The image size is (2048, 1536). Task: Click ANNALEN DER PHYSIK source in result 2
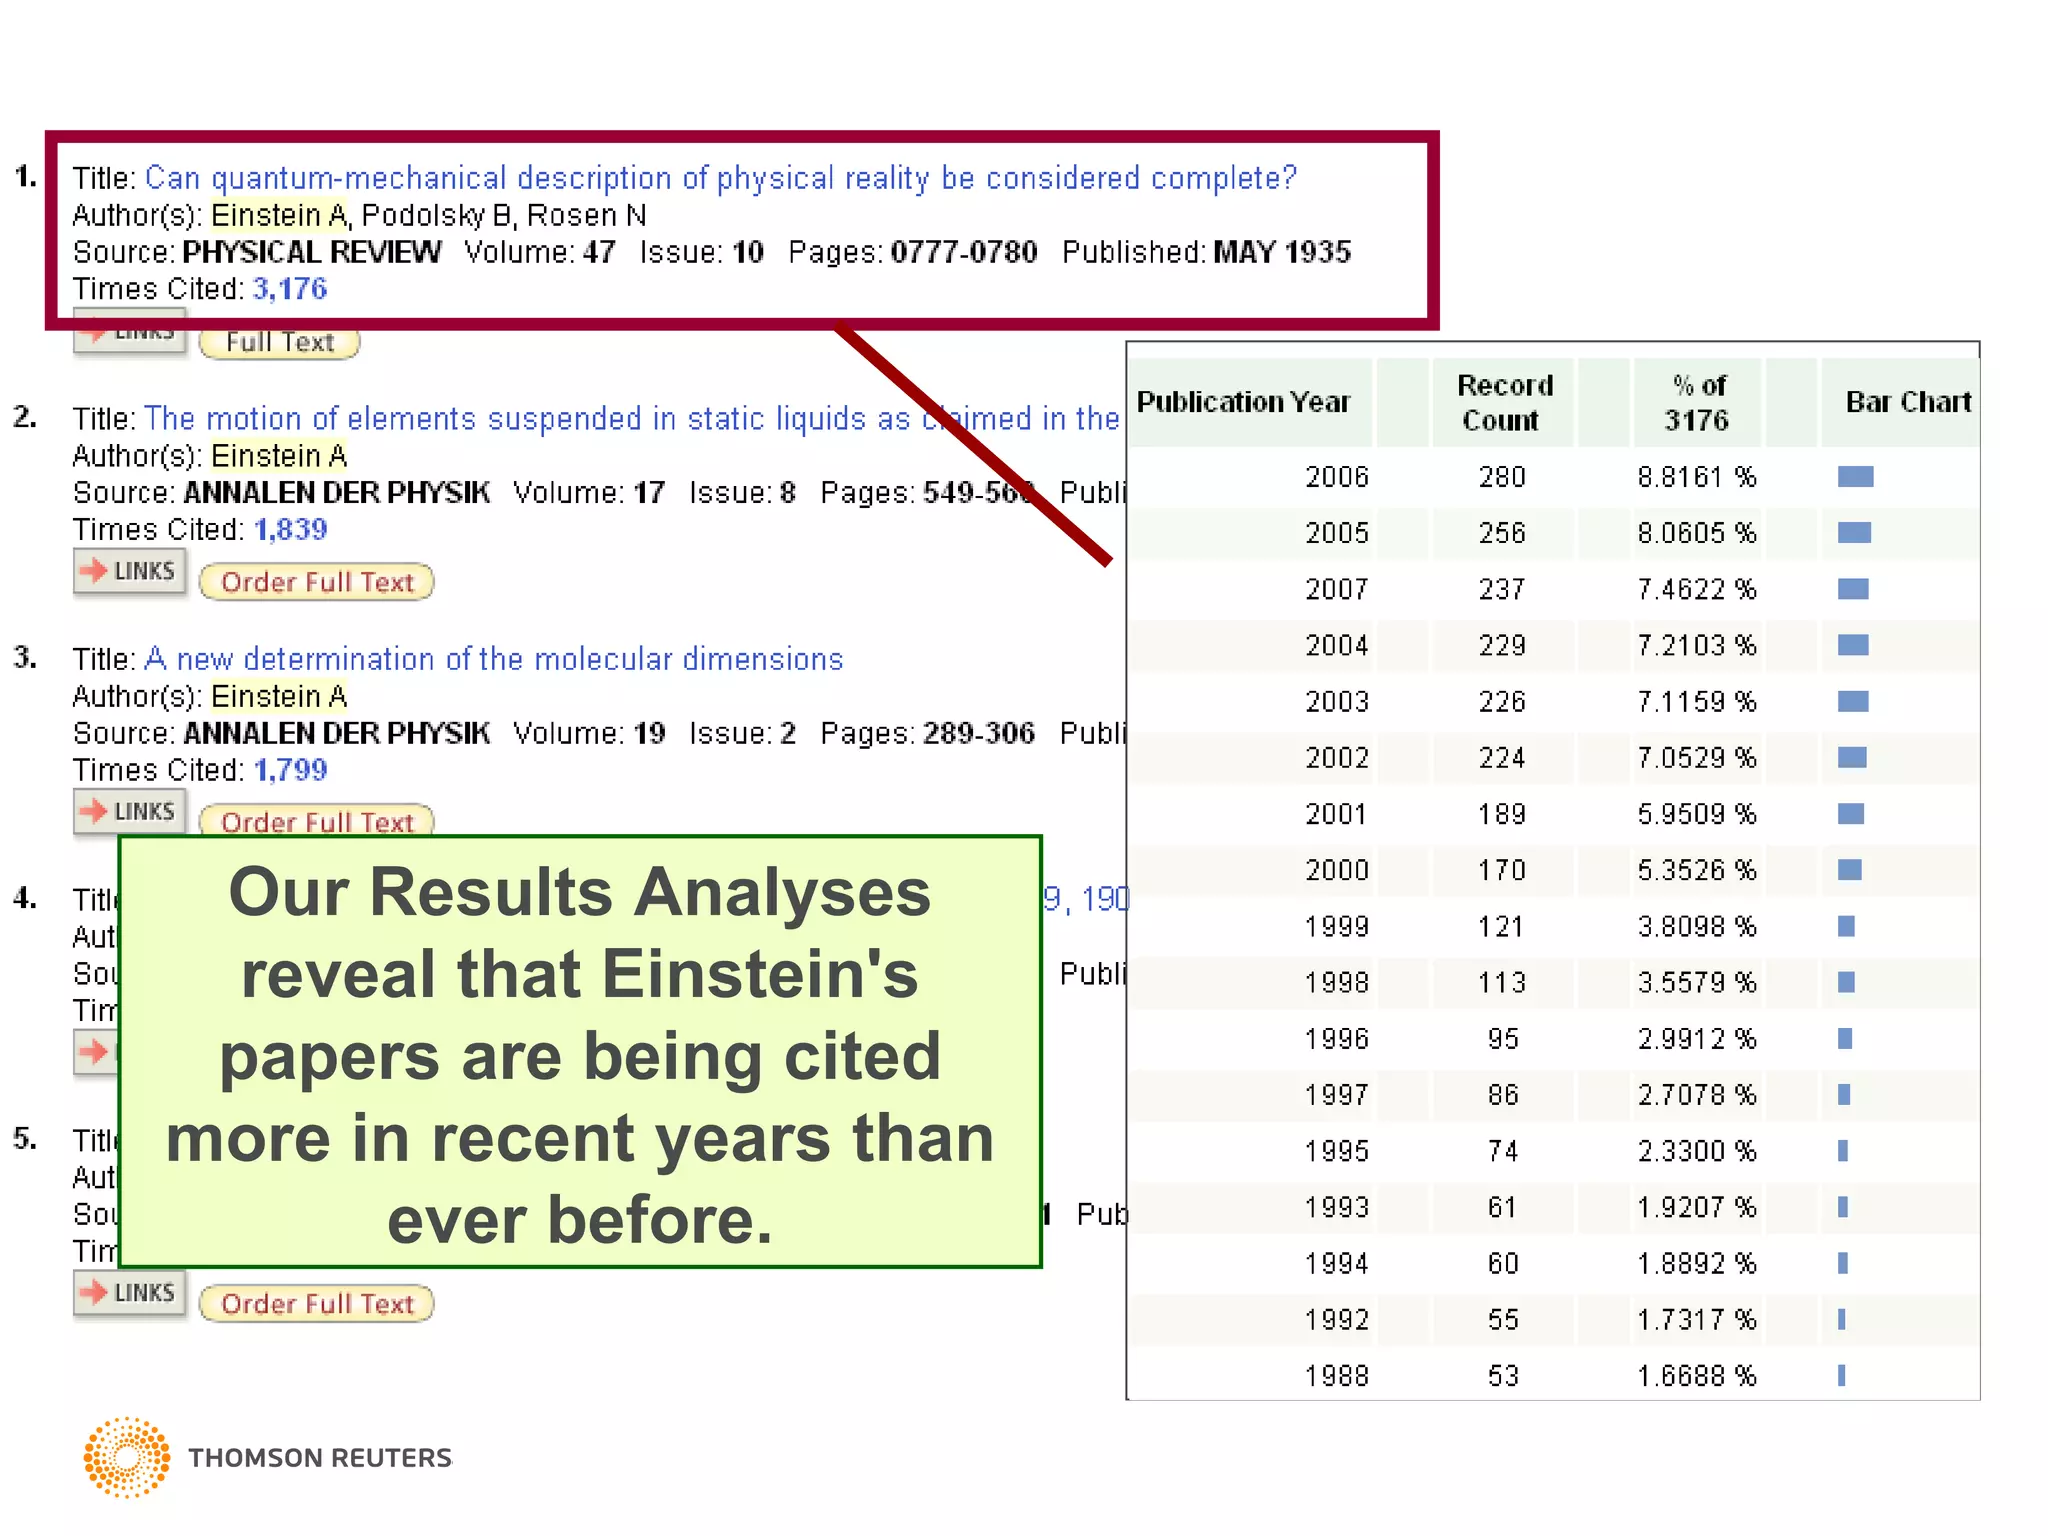(x=336, y=493)
